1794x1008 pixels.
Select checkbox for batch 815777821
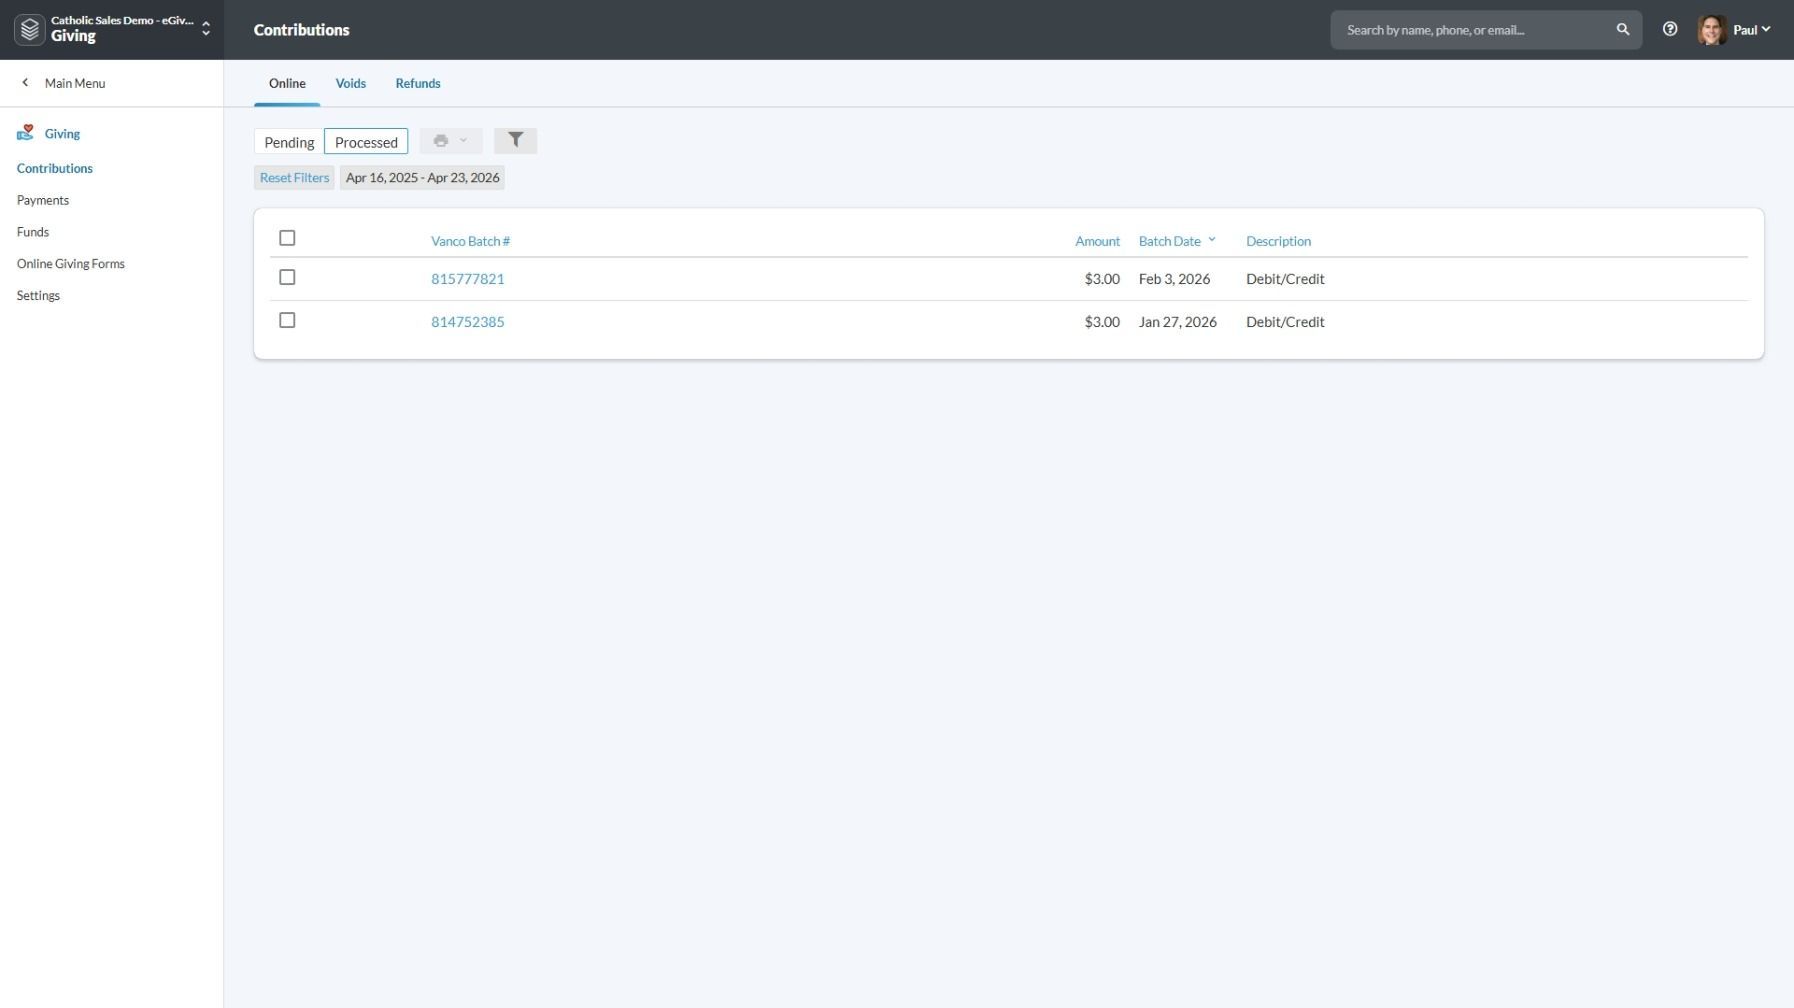(287, 278)
